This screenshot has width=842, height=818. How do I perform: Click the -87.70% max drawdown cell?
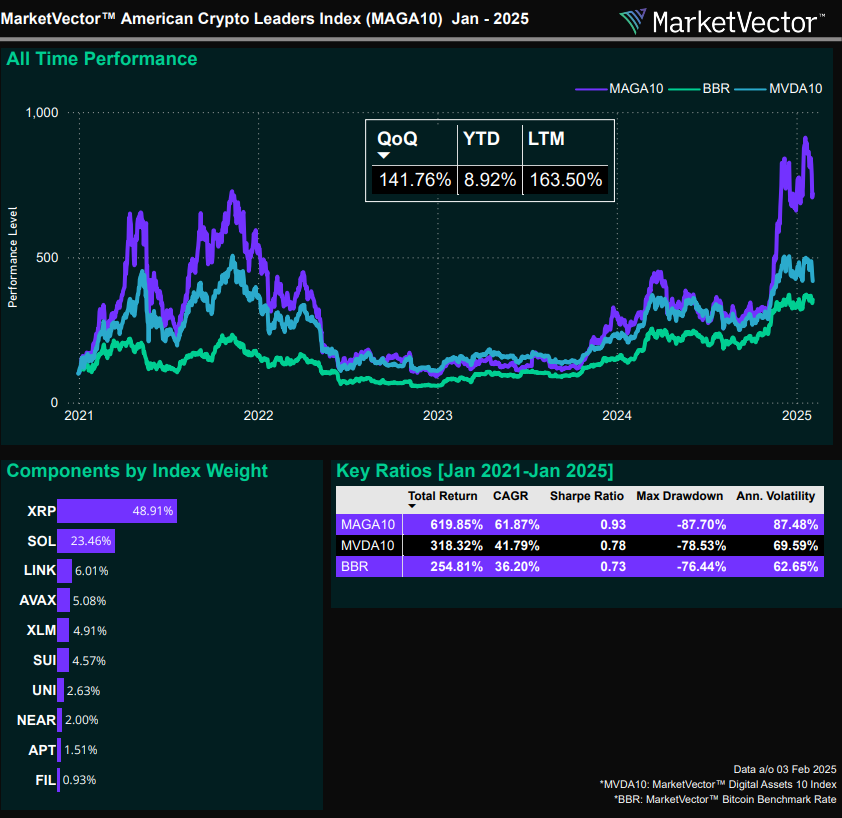pos(701,525)
